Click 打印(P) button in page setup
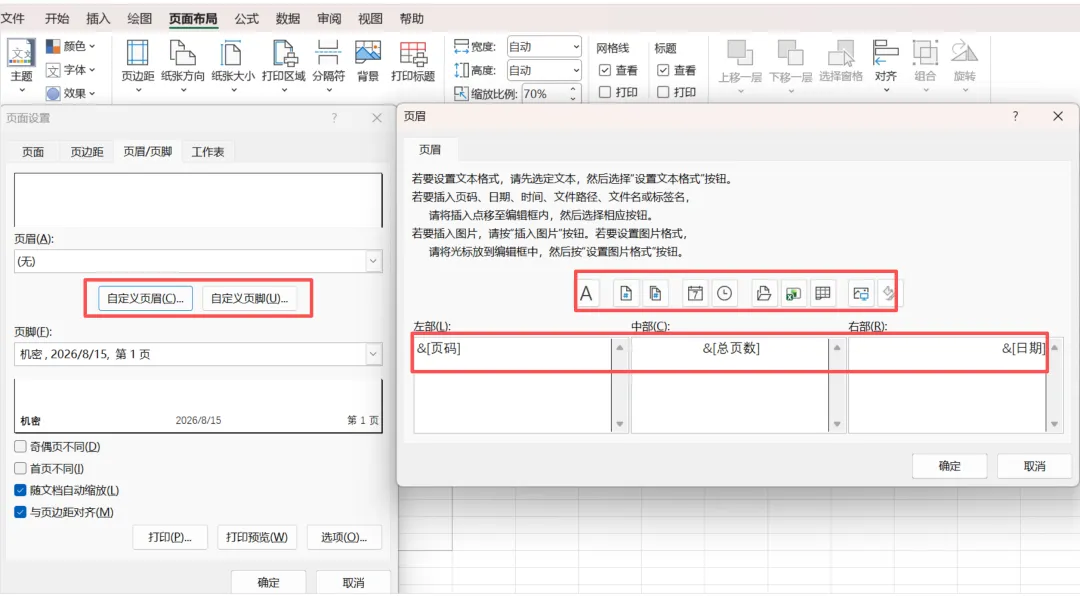The image size is (1080, 602). [169, 537]
